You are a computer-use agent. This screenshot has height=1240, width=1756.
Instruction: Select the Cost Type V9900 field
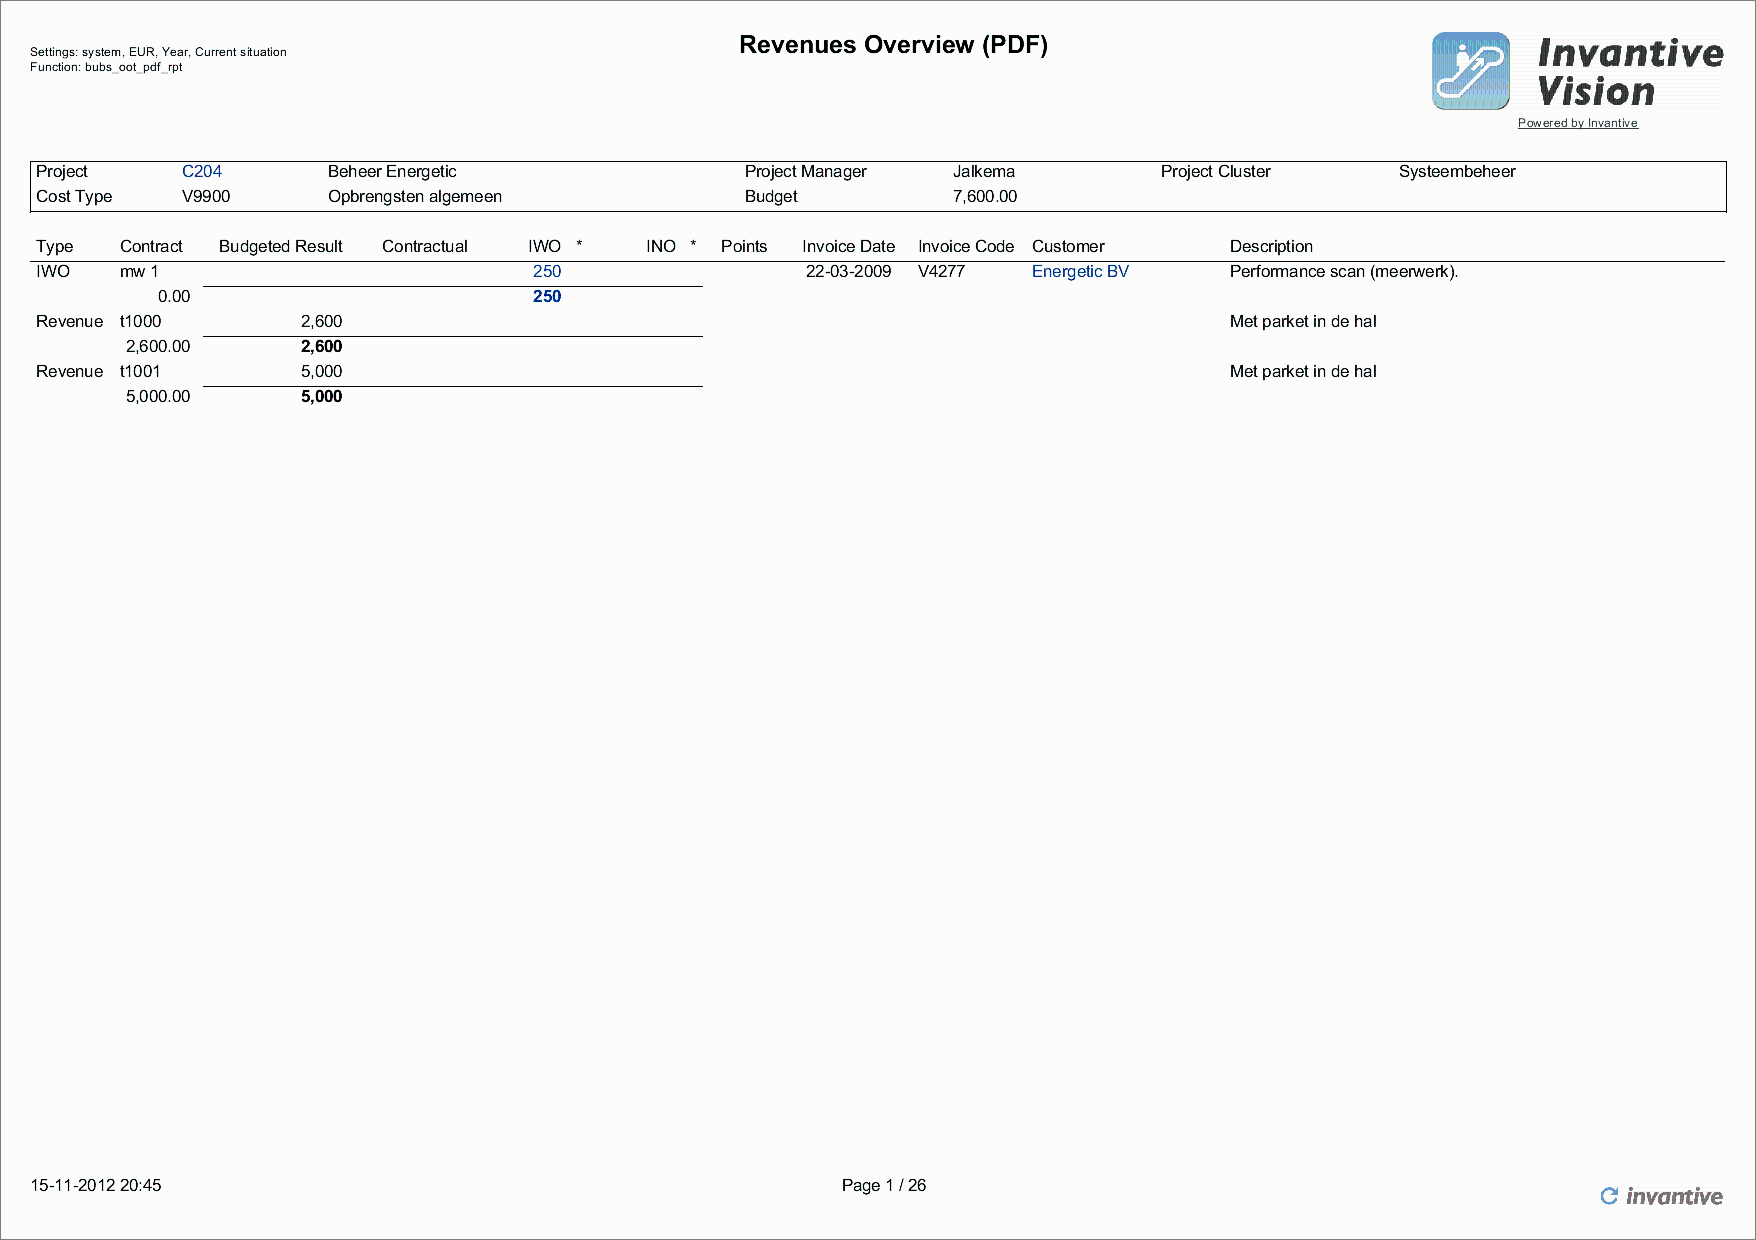pyautogui.click(x=207, y=196)
